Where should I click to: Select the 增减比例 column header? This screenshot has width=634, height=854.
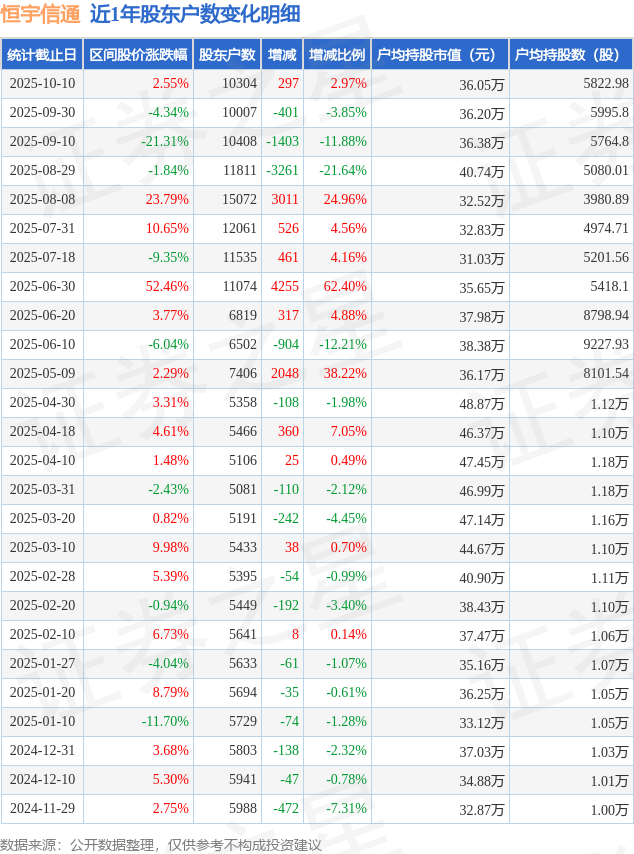tap(337, 55)
